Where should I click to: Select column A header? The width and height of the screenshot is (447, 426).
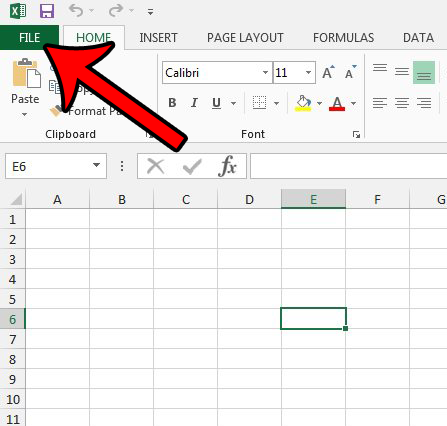click(57, 199)
